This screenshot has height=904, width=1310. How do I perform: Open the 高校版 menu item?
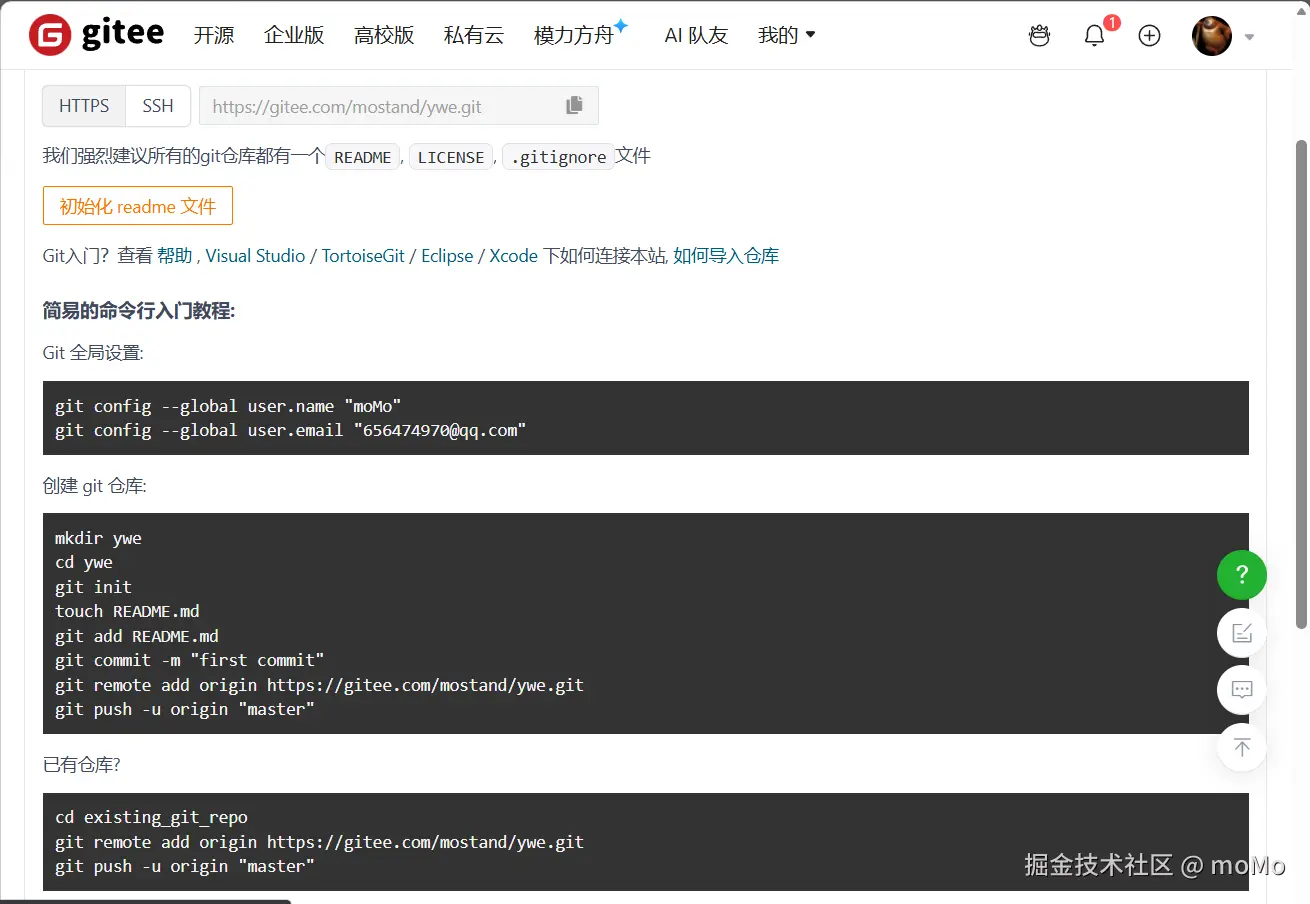tap(384, 36)
